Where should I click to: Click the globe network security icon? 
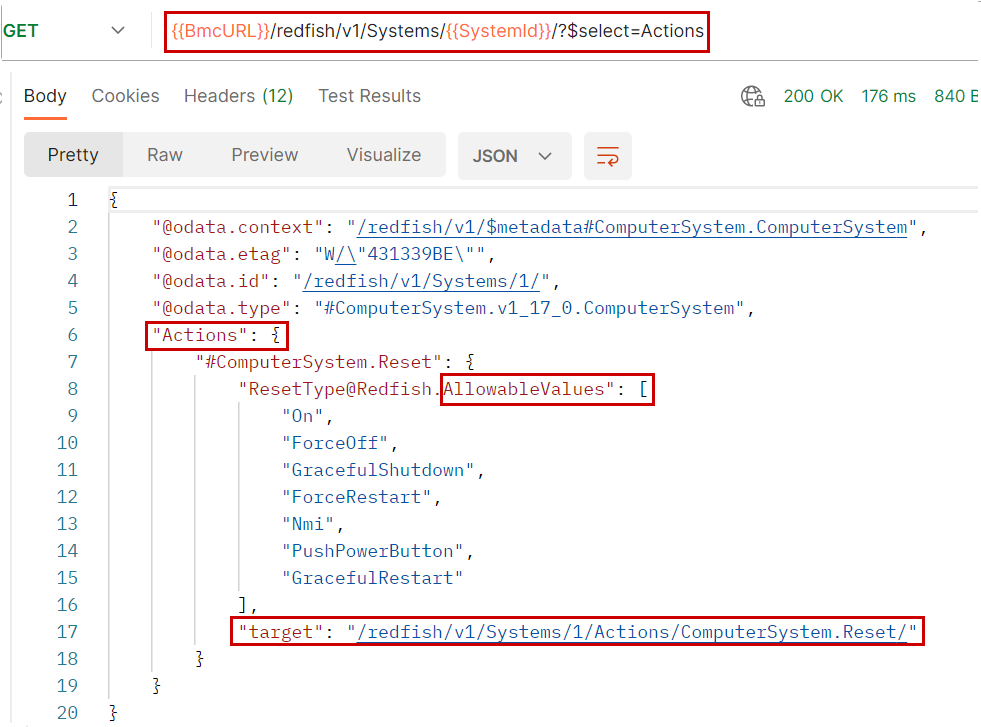pyautogui.click(x=752, y=96)
